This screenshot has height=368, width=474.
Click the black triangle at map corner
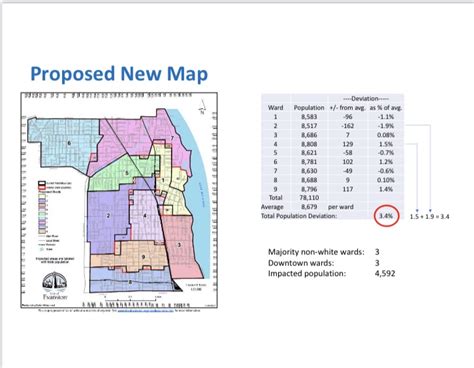point(176,286)
